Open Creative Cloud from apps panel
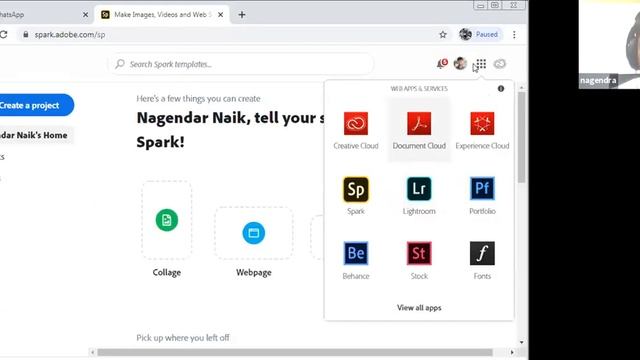The height and width of the screenshot is (360, 640). click(356, 130)
